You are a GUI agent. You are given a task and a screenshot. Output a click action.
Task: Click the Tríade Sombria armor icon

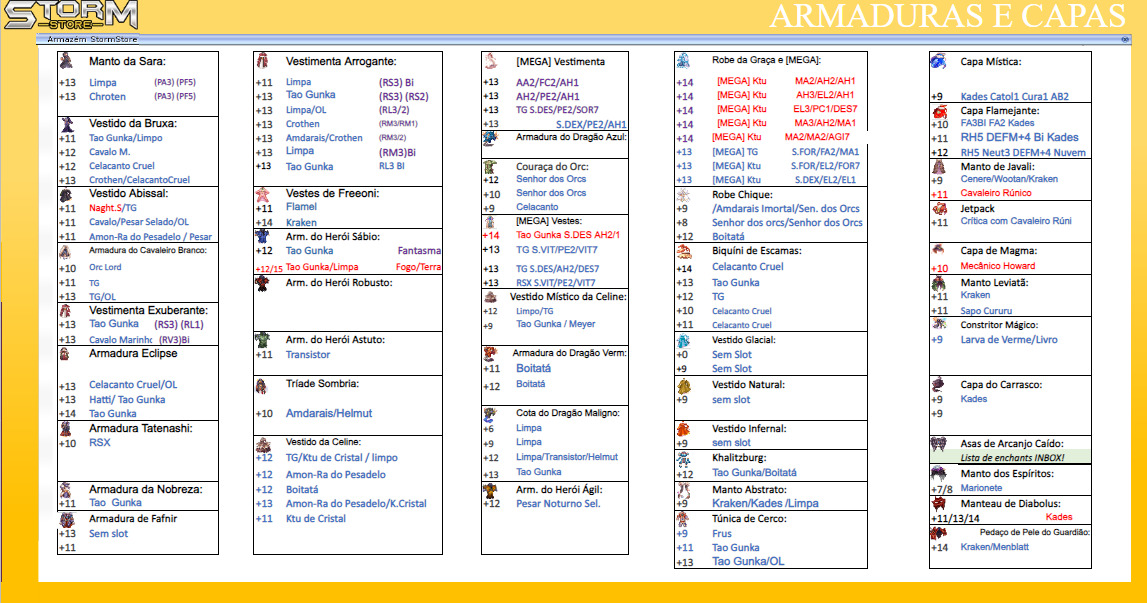click(x=262, y=385)
